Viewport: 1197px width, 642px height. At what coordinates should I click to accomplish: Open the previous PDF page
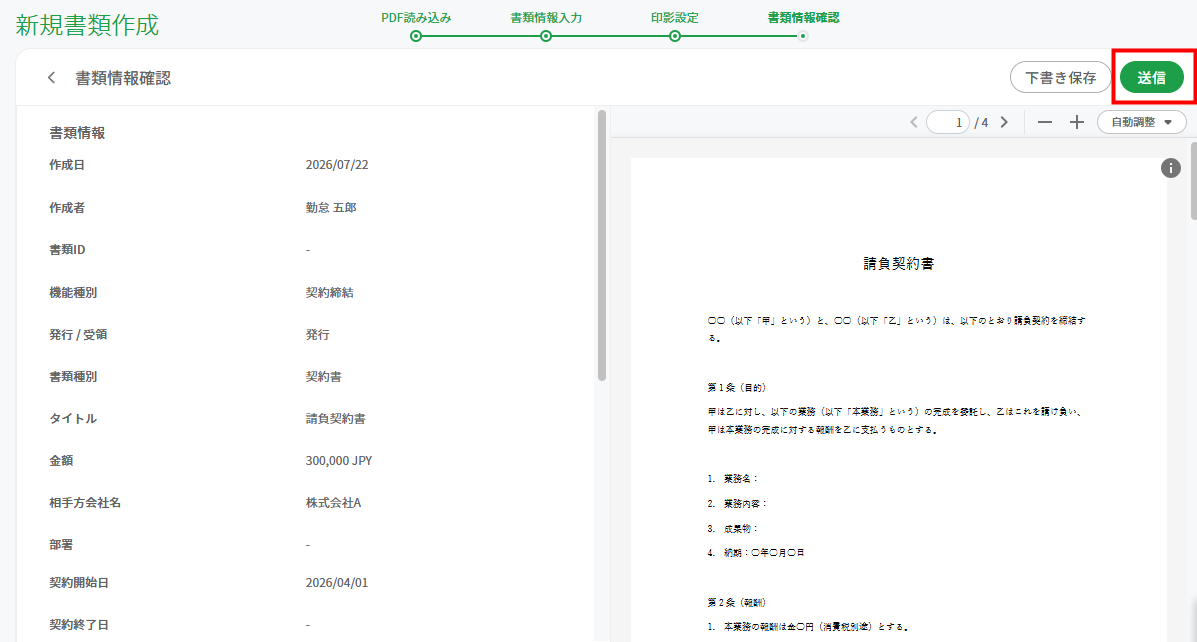914,122
